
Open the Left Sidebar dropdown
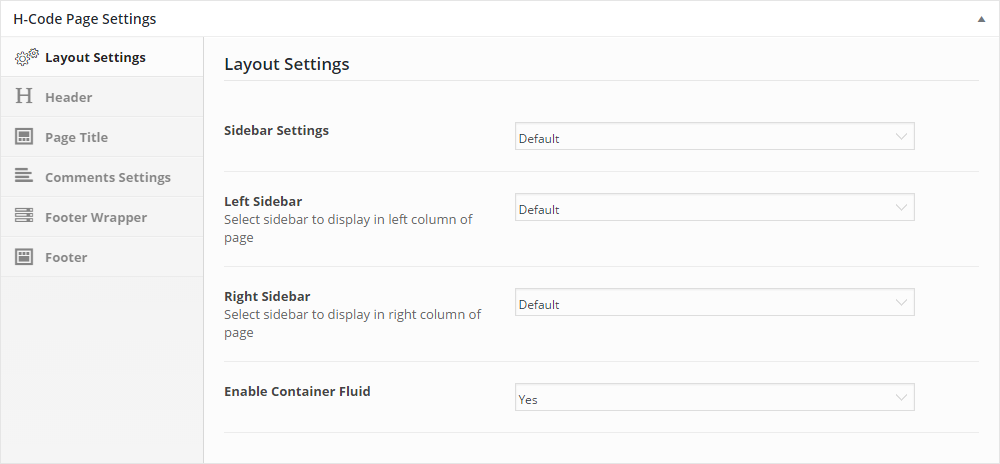714,208
